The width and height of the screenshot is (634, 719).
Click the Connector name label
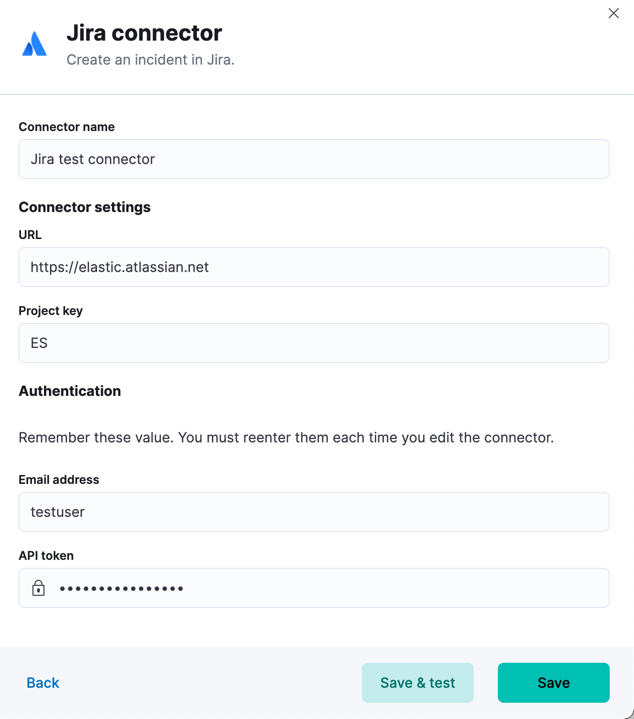(66, 127)
